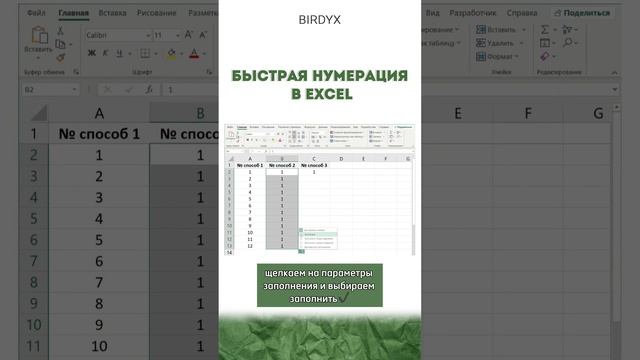
Task: Click the Paste clipboard icon in Excel
Action: click(40, 35)
